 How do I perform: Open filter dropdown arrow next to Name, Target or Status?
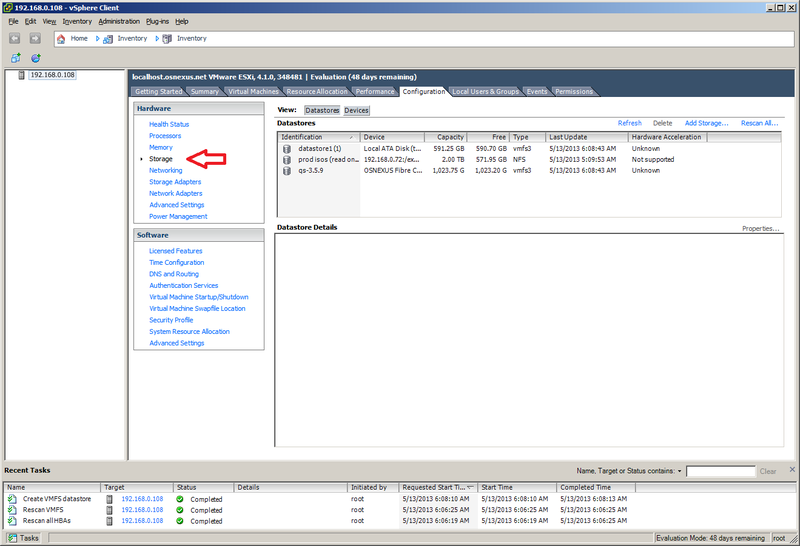[x=680, y=471]
